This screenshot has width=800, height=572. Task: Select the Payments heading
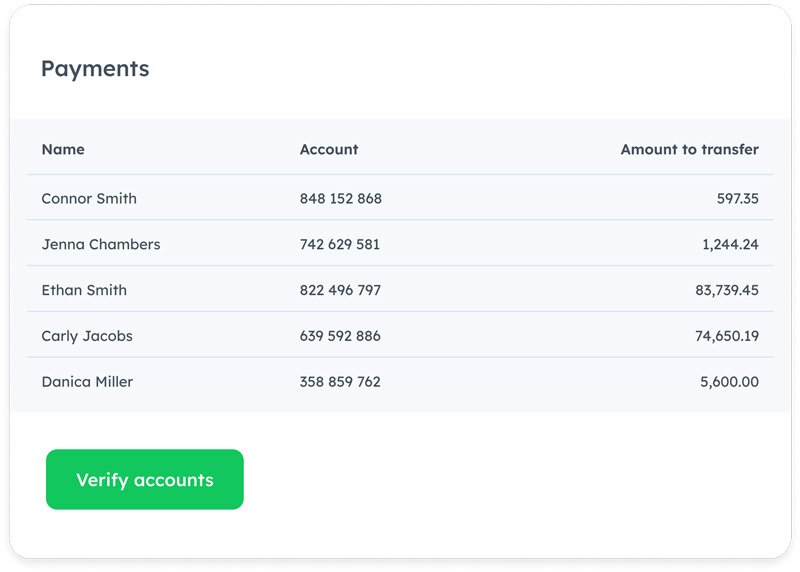click(95, 69)
